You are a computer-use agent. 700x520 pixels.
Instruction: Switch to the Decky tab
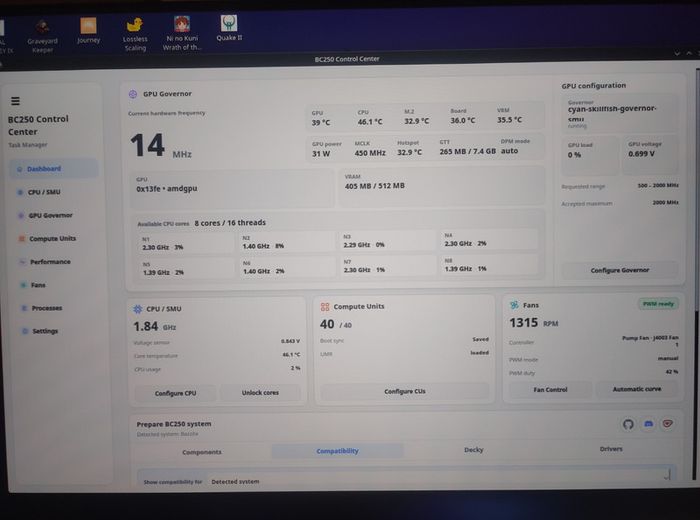[x=474, y=450]
